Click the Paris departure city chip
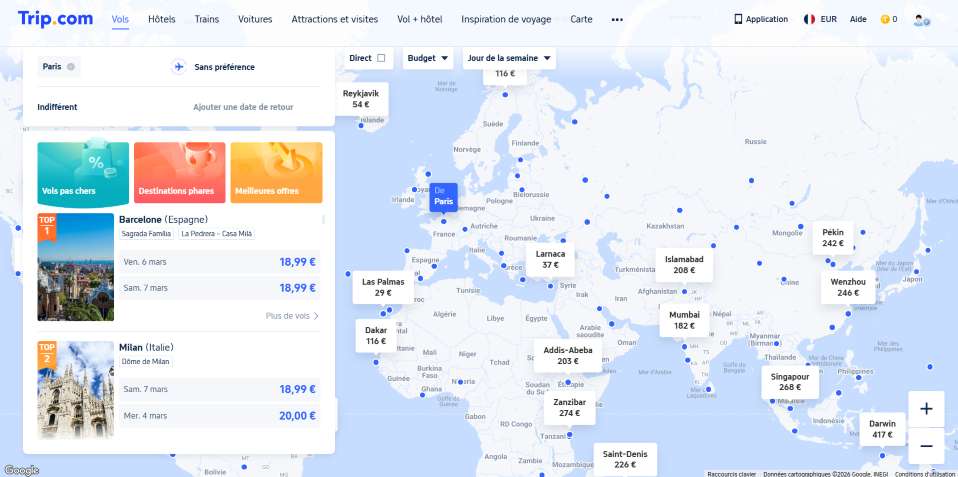The height and width of the screenshot is (477, 958). (x=59, y=67)
